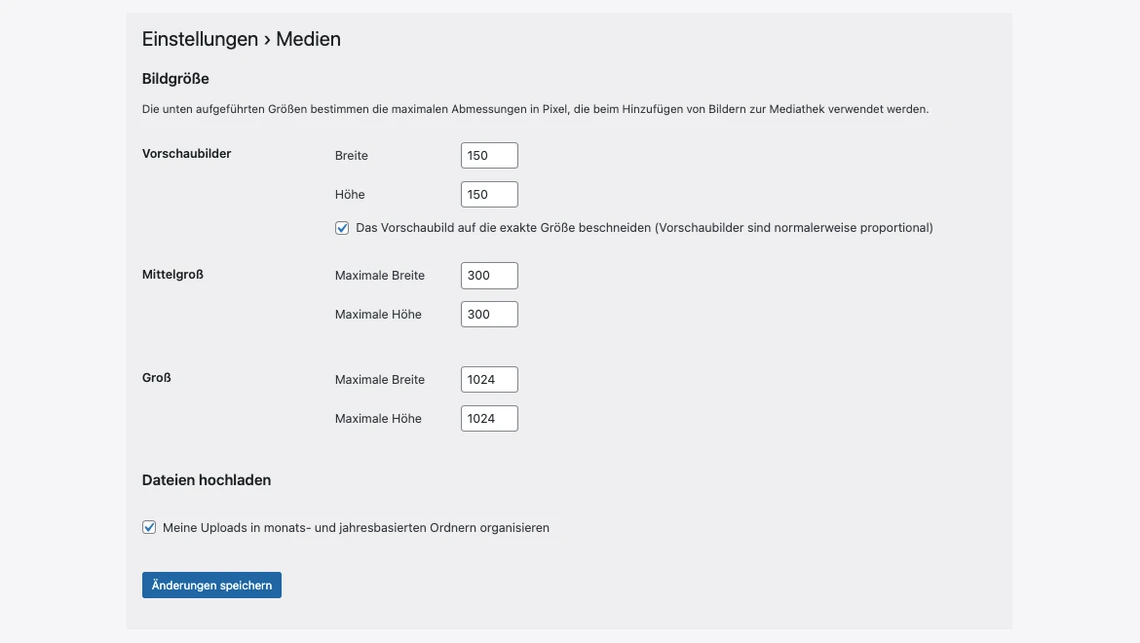Click the 'Meine Uploads in monats-' label text
This screenshot has height=643, width=1140.
pyautogui.click(x=356, y=528)
